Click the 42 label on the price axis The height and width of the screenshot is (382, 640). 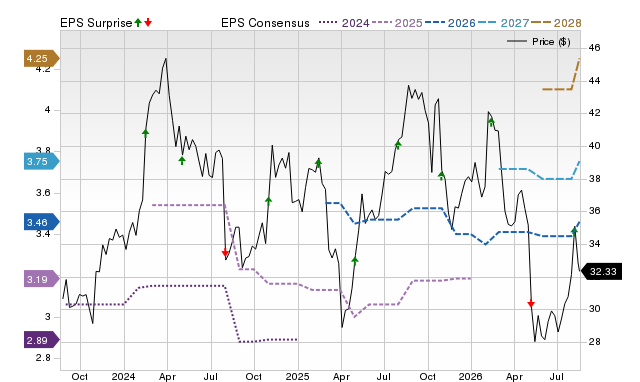pyautogui.click(x=594, y=113)
